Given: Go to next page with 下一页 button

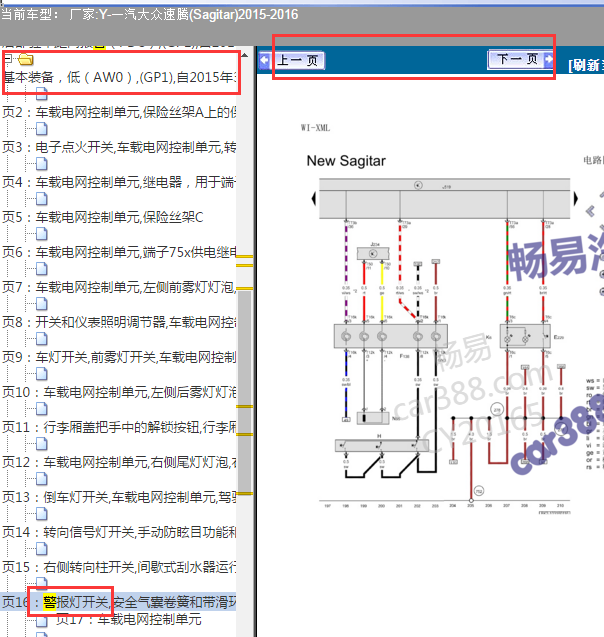Looking at the screenshot, I should coord(517,59).
